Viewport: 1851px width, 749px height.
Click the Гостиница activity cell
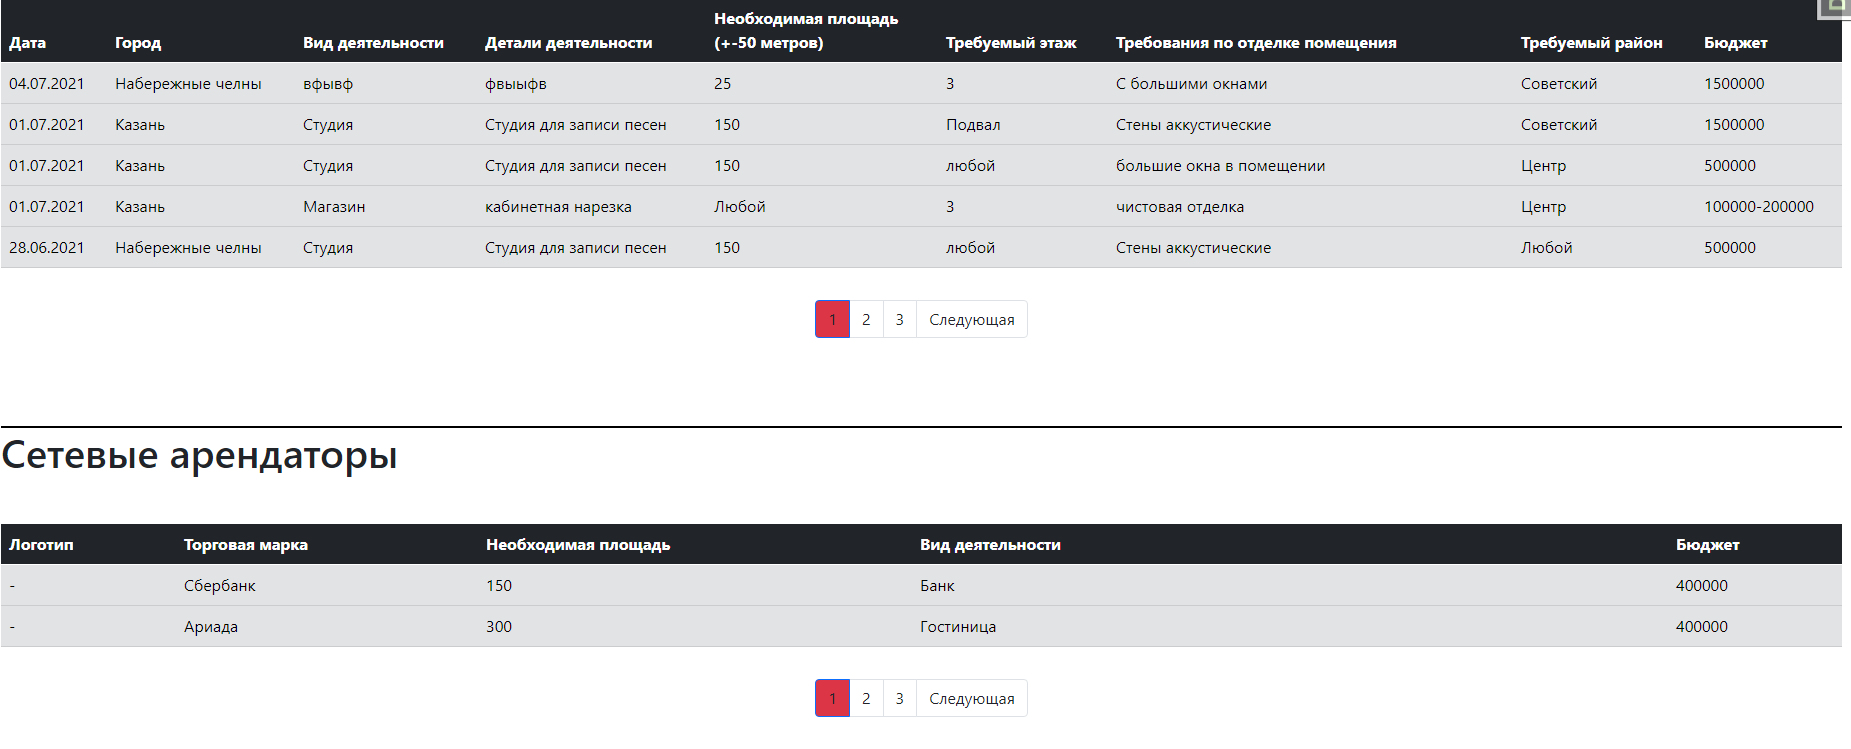[958, 627]
